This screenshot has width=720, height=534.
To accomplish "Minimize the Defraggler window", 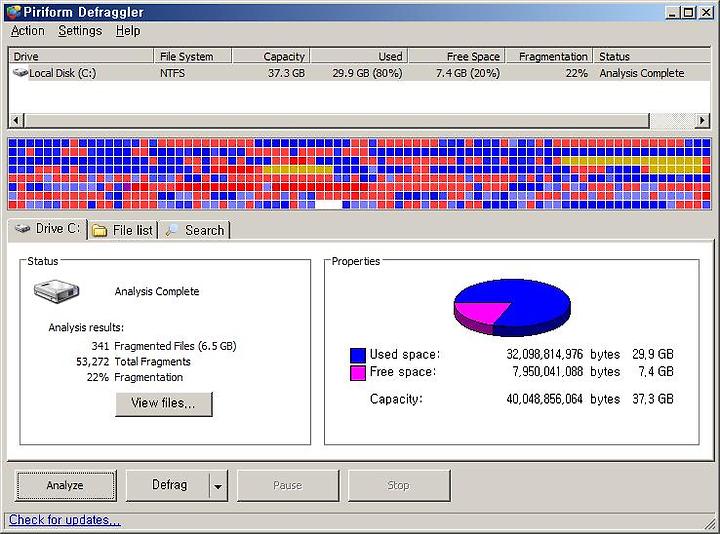I will tap(672, 12).
